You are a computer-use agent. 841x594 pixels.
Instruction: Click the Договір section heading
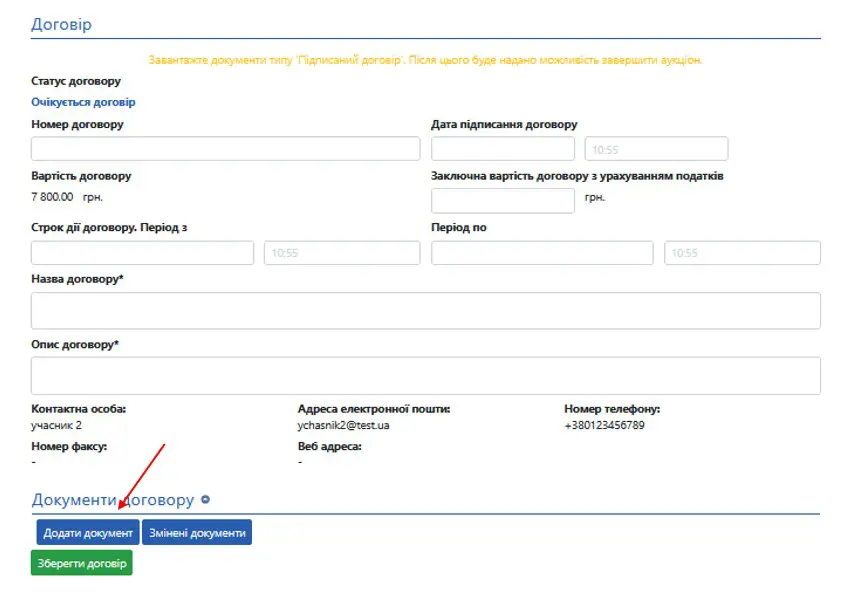(x=61, y=24)
